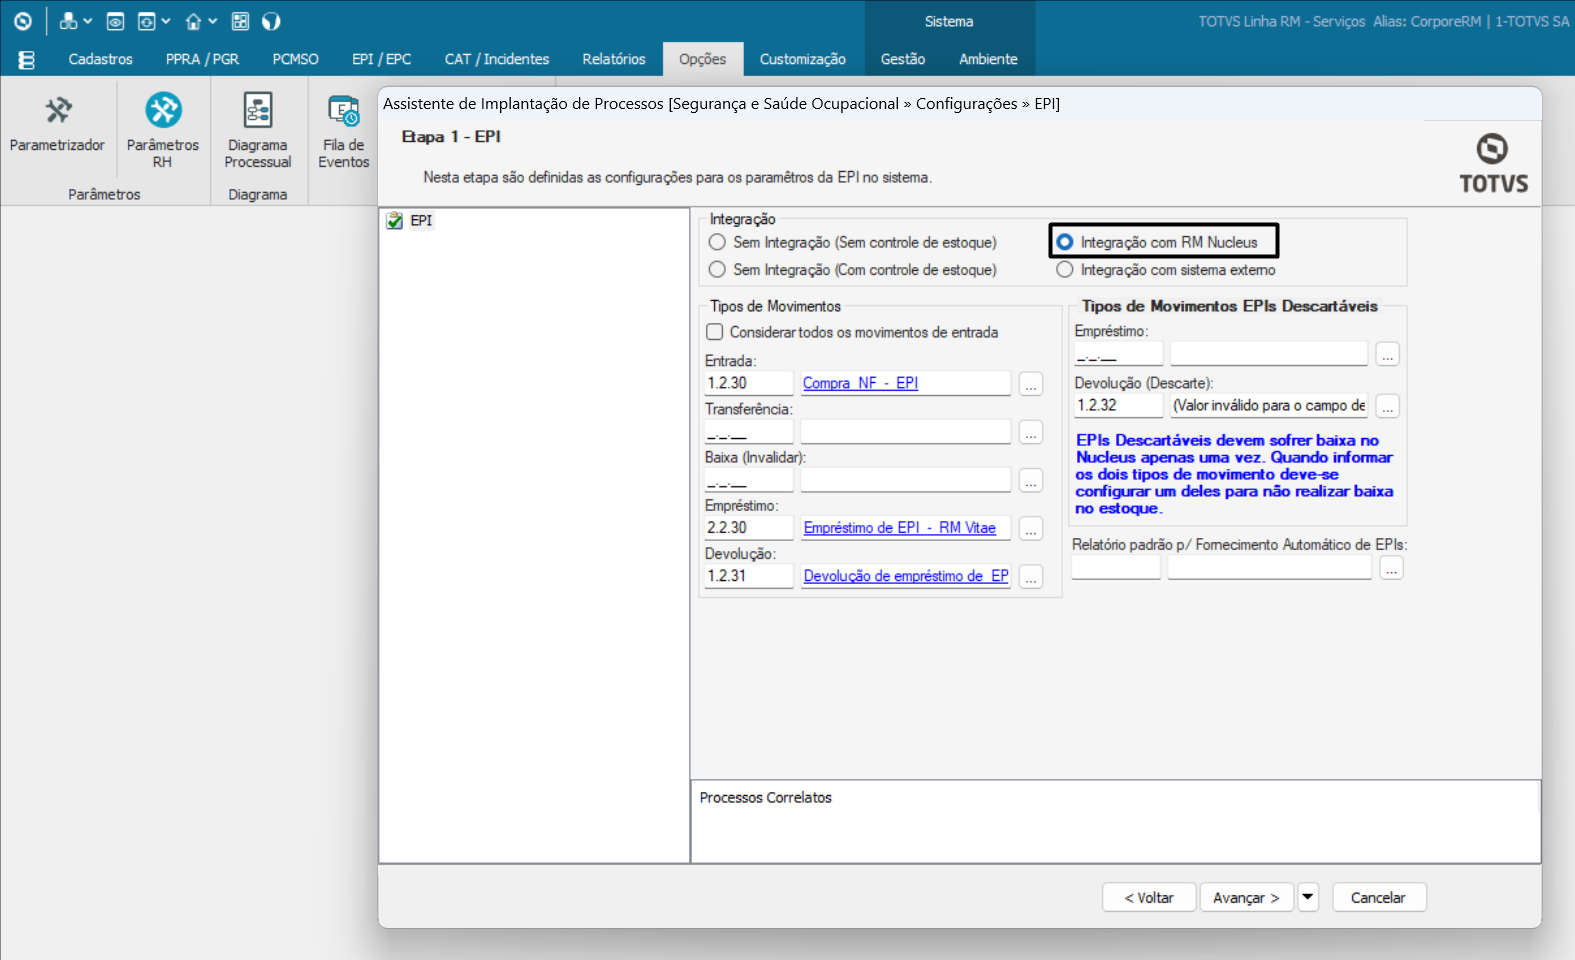Open the PCMSO menu
1575x960 pixels.
tap(295, 59)
